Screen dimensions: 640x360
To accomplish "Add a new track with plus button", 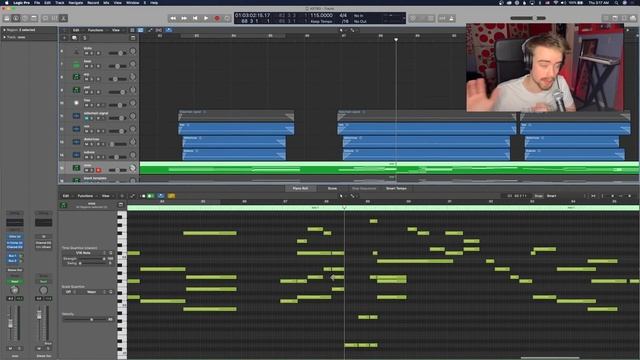I will [x=64, y=38].
